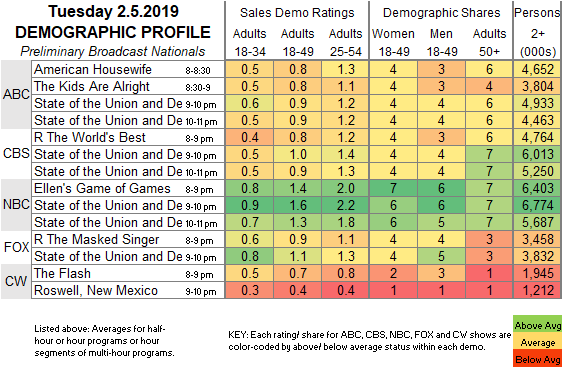Click R The Masked Singer row title
The width and height of the screenshot is (562, 367).
coord(96,239)
